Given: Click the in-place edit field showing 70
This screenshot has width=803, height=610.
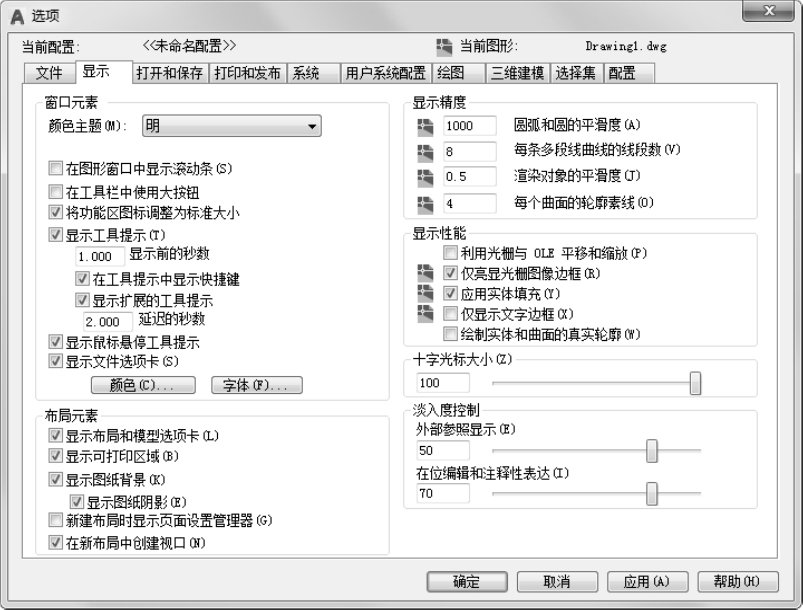Looking at the screenshot, I should pos(443,494).
